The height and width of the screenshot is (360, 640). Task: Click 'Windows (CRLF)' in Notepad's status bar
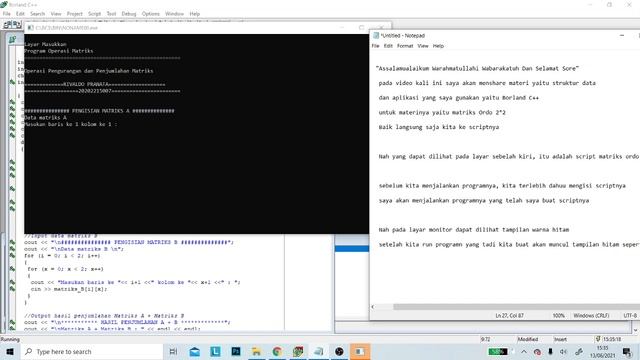[x=591, y=316]
